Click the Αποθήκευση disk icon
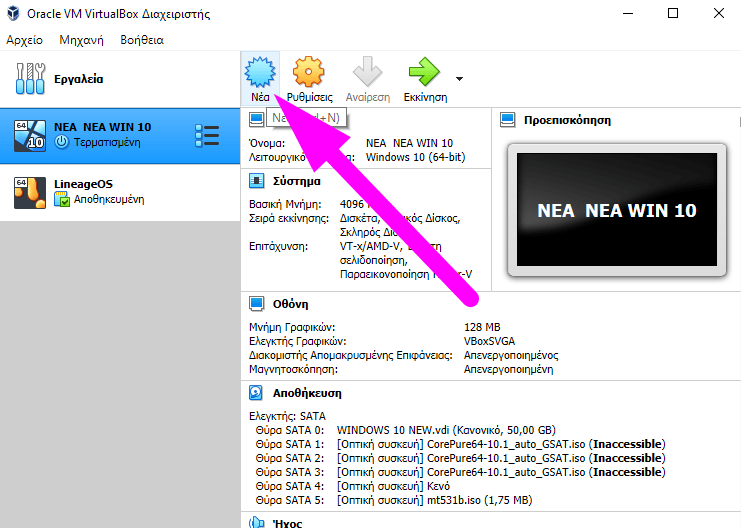 point(256,393)
